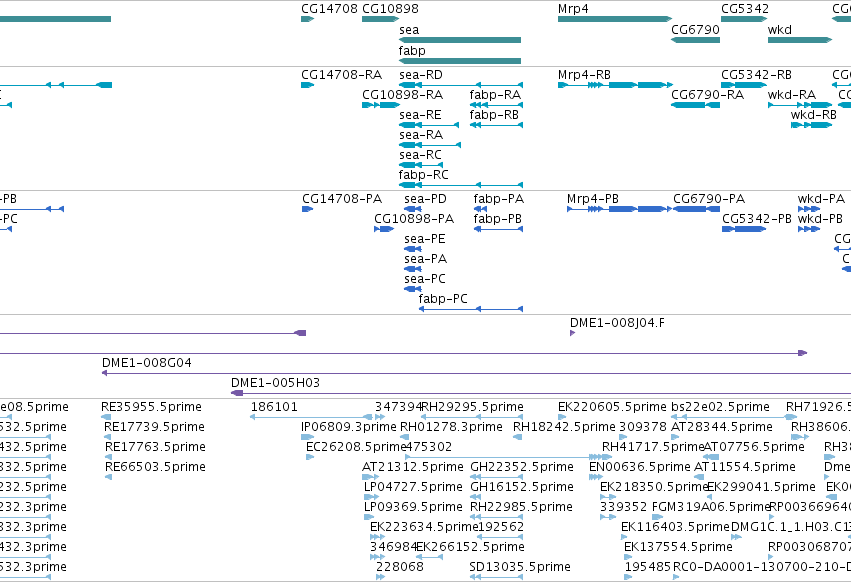Image resolution: width=851 pixels, height=582 pixels.
Task: Select the wkd gene label
Action: tap(780, 30)
